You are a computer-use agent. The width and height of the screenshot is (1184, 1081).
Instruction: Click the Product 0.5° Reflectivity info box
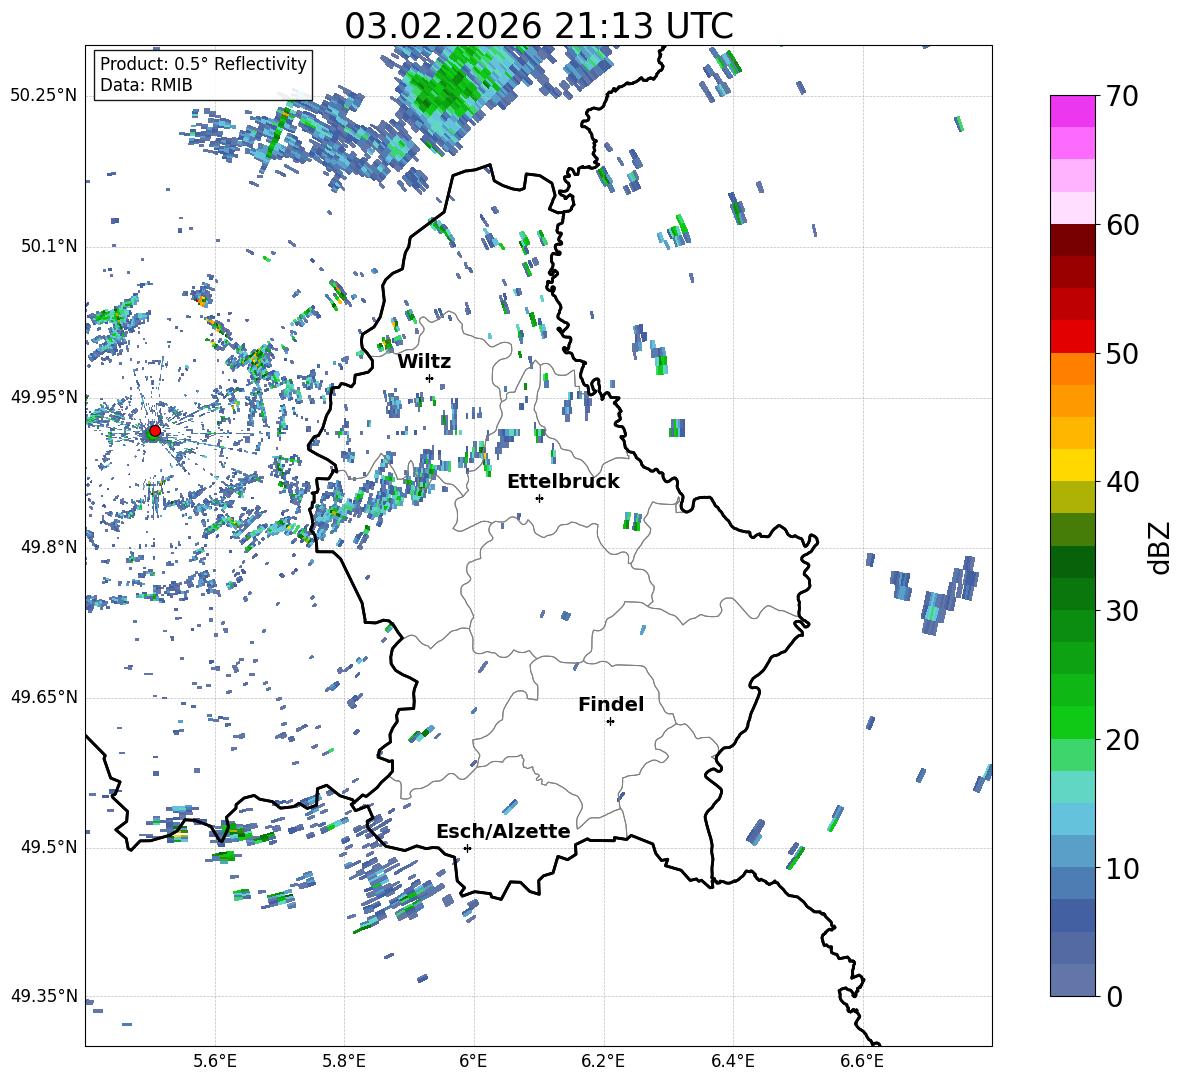(x=203, y=75)
